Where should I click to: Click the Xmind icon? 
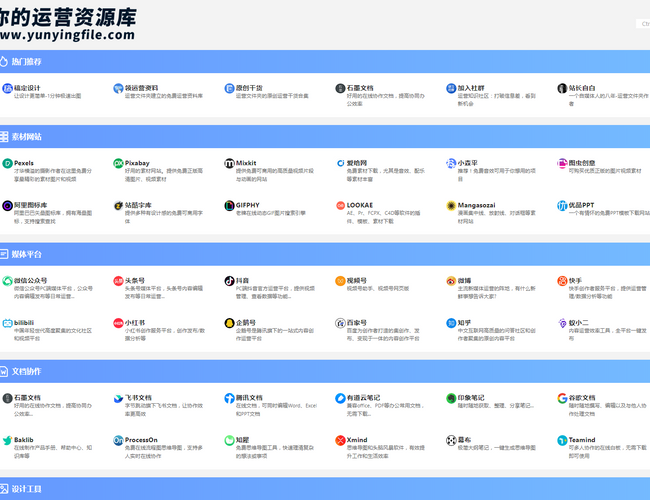point(340,440)
